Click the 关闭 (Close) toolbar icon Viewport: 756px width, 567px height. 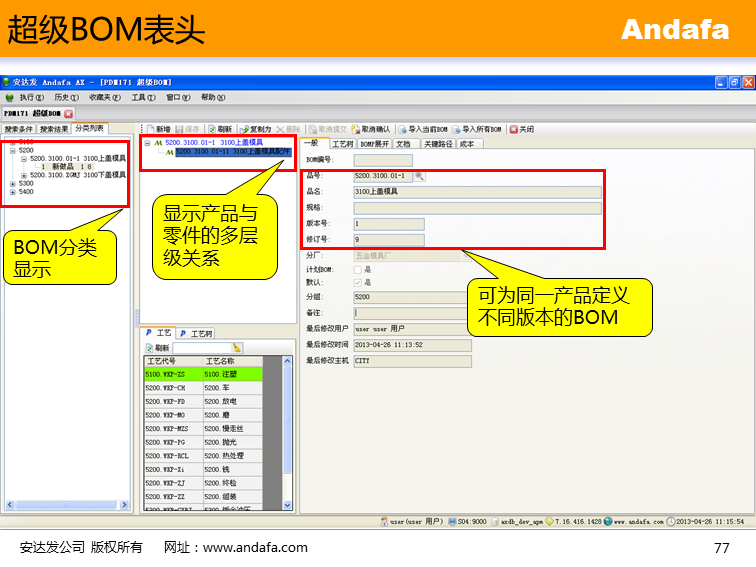(x=513, y=129)
